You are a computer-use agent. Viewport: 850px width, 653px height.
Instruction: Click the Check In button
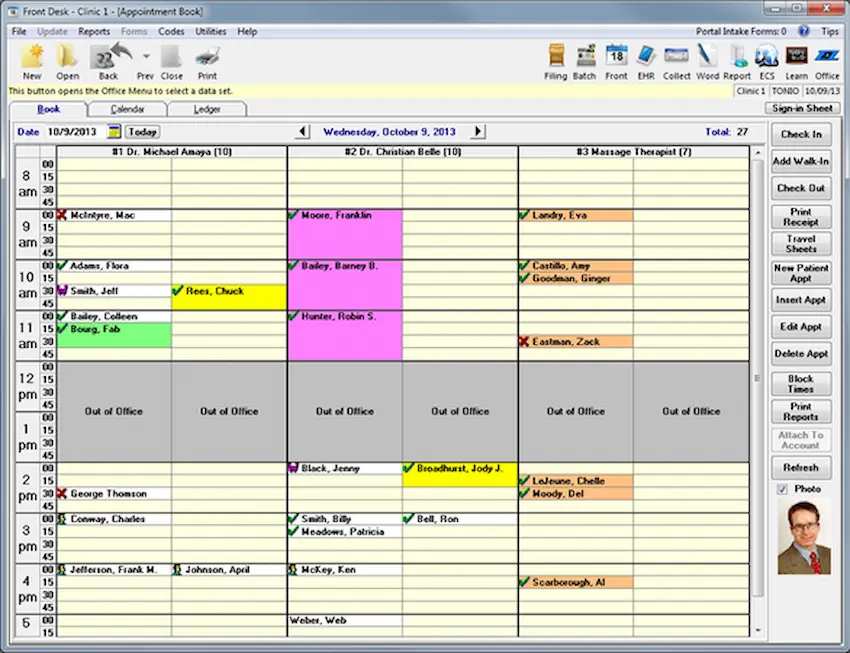click(x=801, y=134)
